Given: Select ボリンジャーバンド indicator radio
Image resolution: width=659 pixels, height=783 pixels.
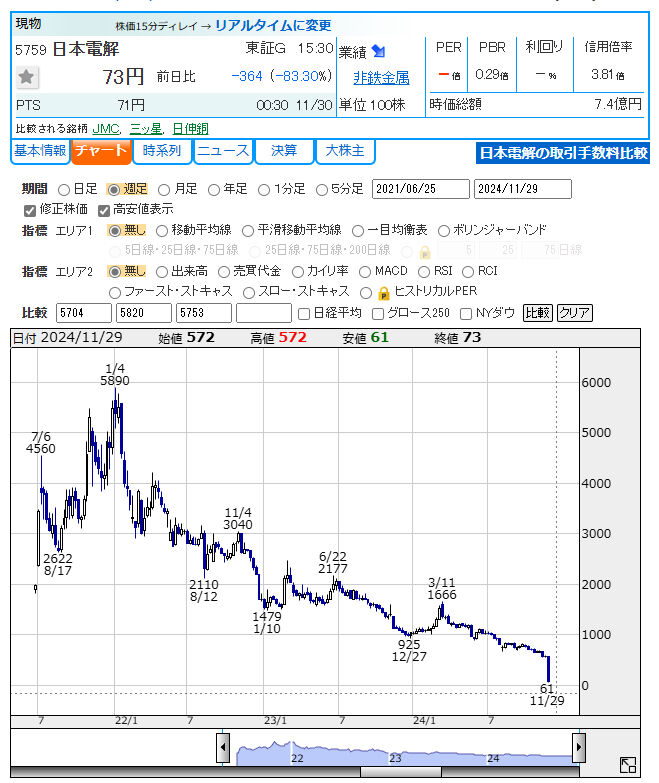Looking at the screenshot, I should pos(443,231).
